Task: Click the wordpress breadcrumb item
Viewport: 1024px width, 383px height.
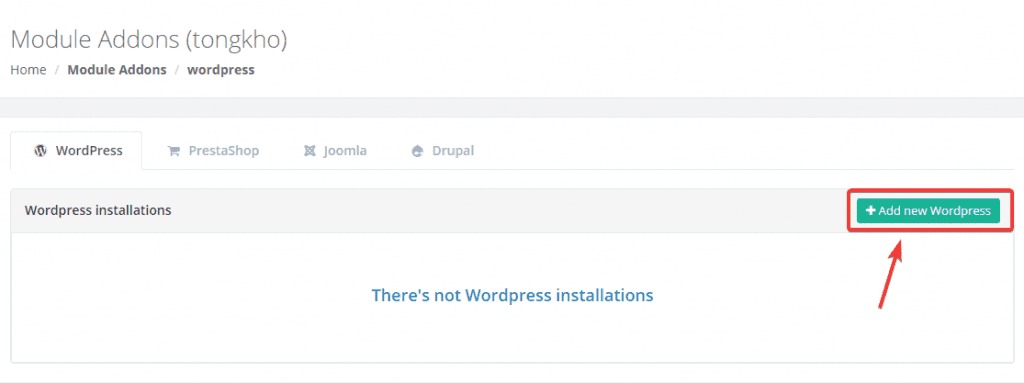Action: point(221,69)
